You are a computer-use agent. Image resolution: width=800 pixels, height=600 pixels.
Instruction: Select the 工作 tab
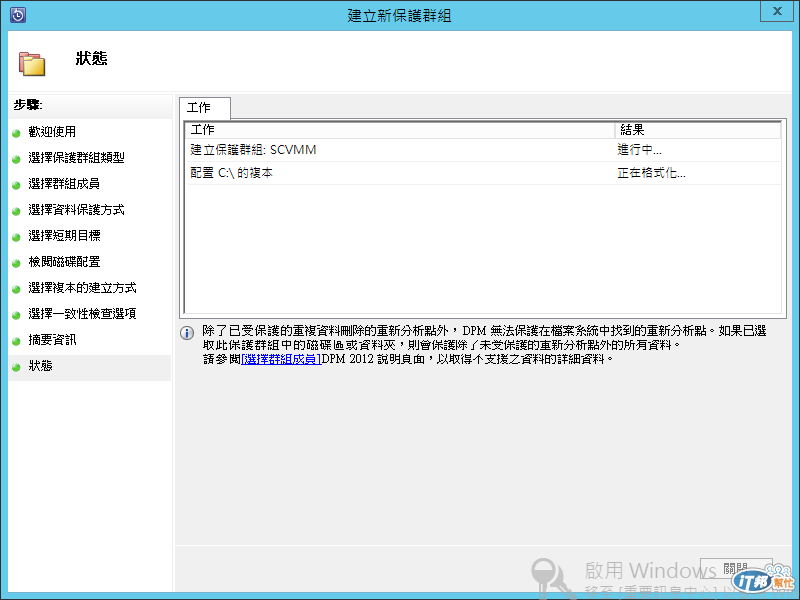tap(205, 108)
